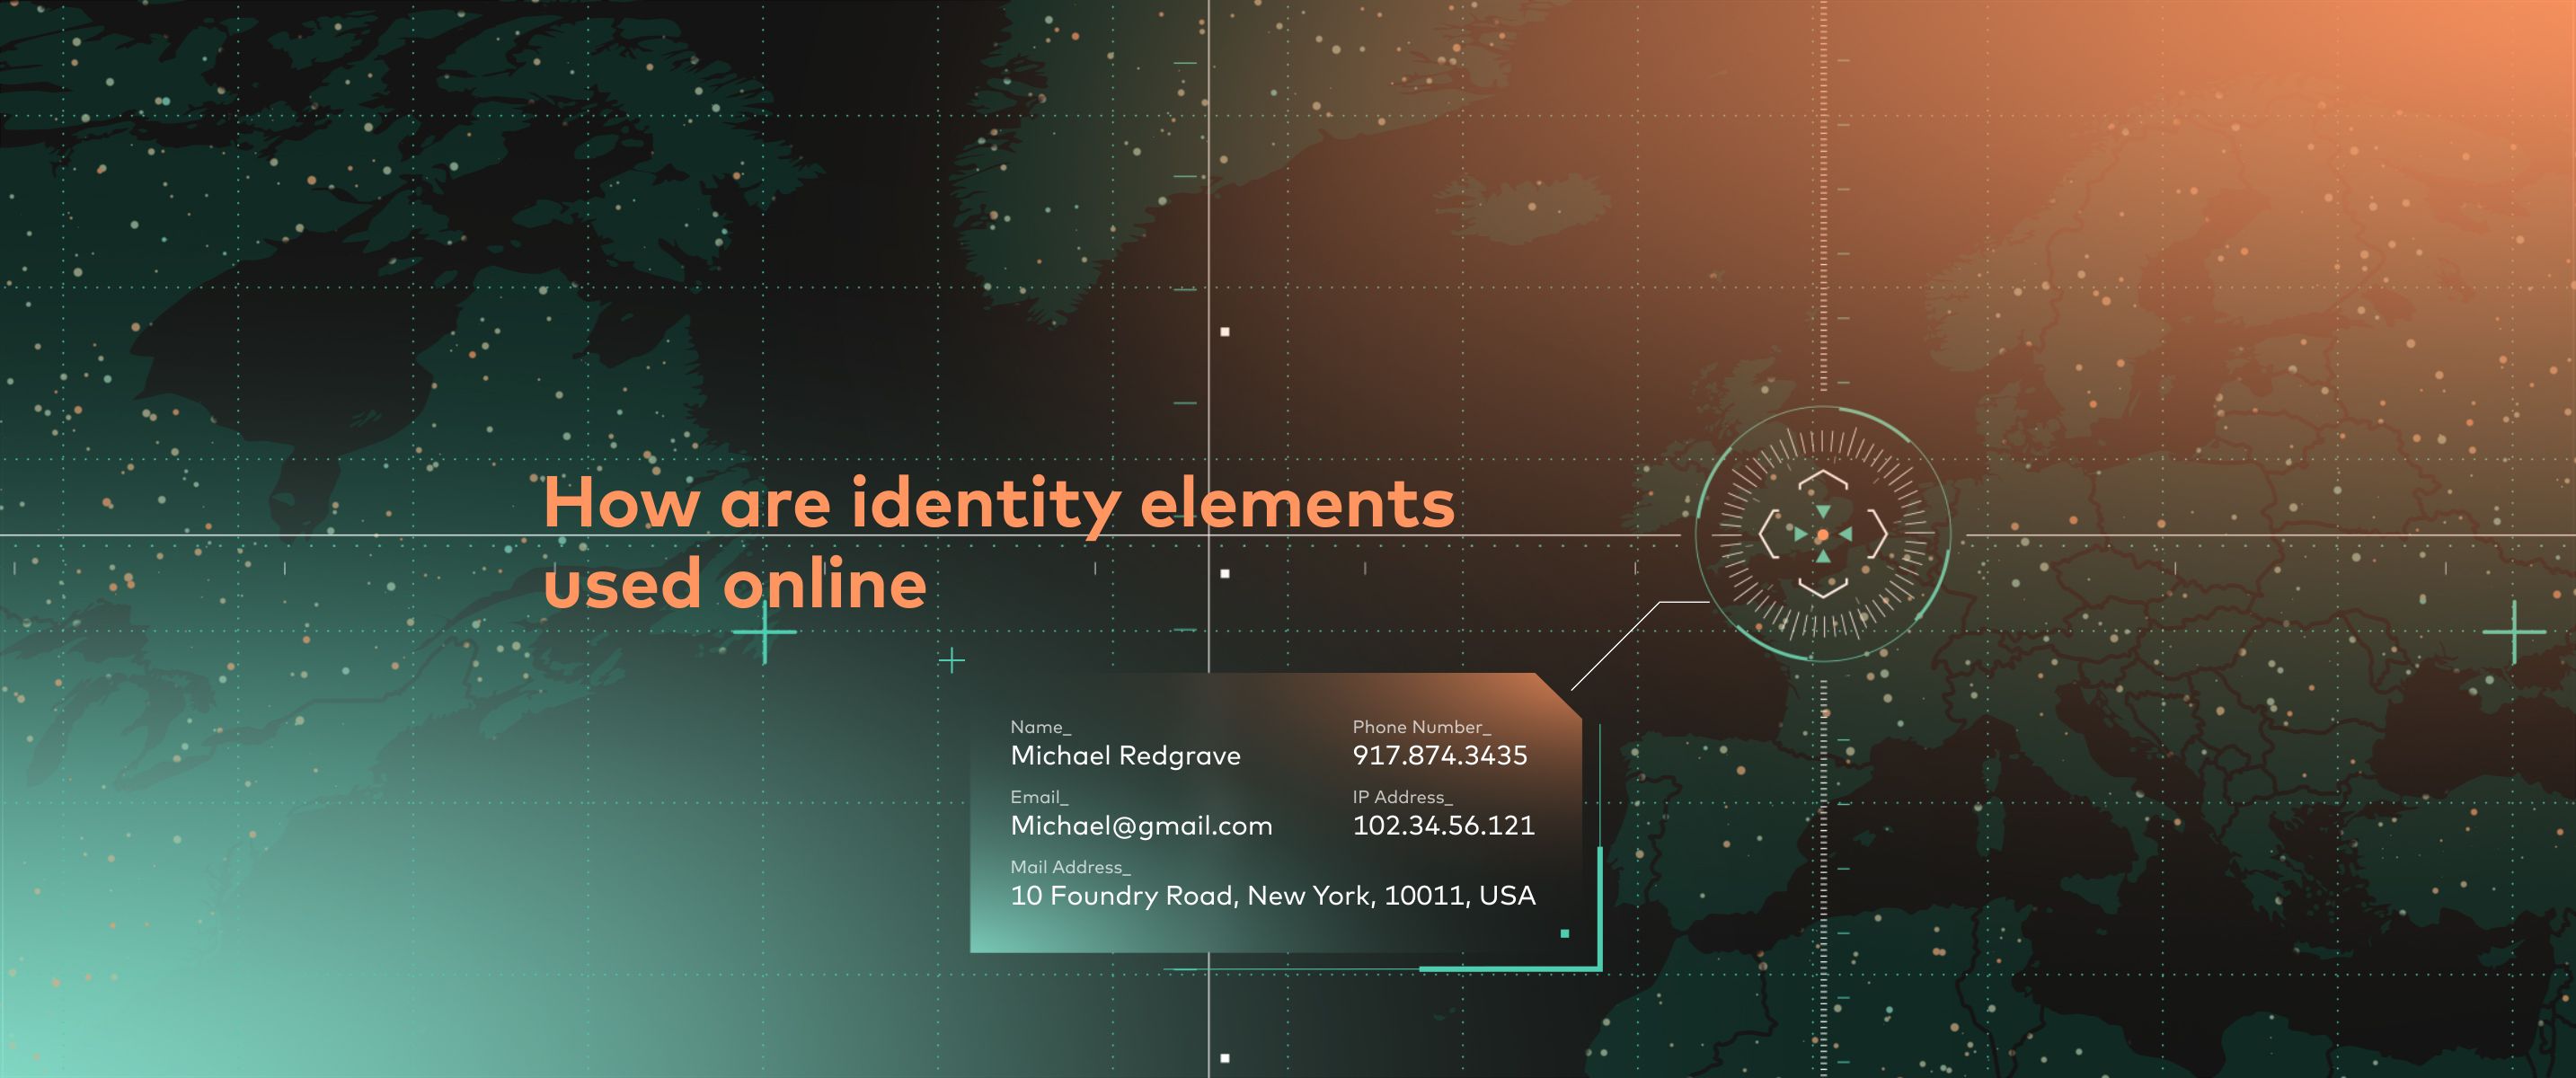Click the large teal plus at the far right
Viewport: 2576px width, 1078px height.
click(2514, 632)
